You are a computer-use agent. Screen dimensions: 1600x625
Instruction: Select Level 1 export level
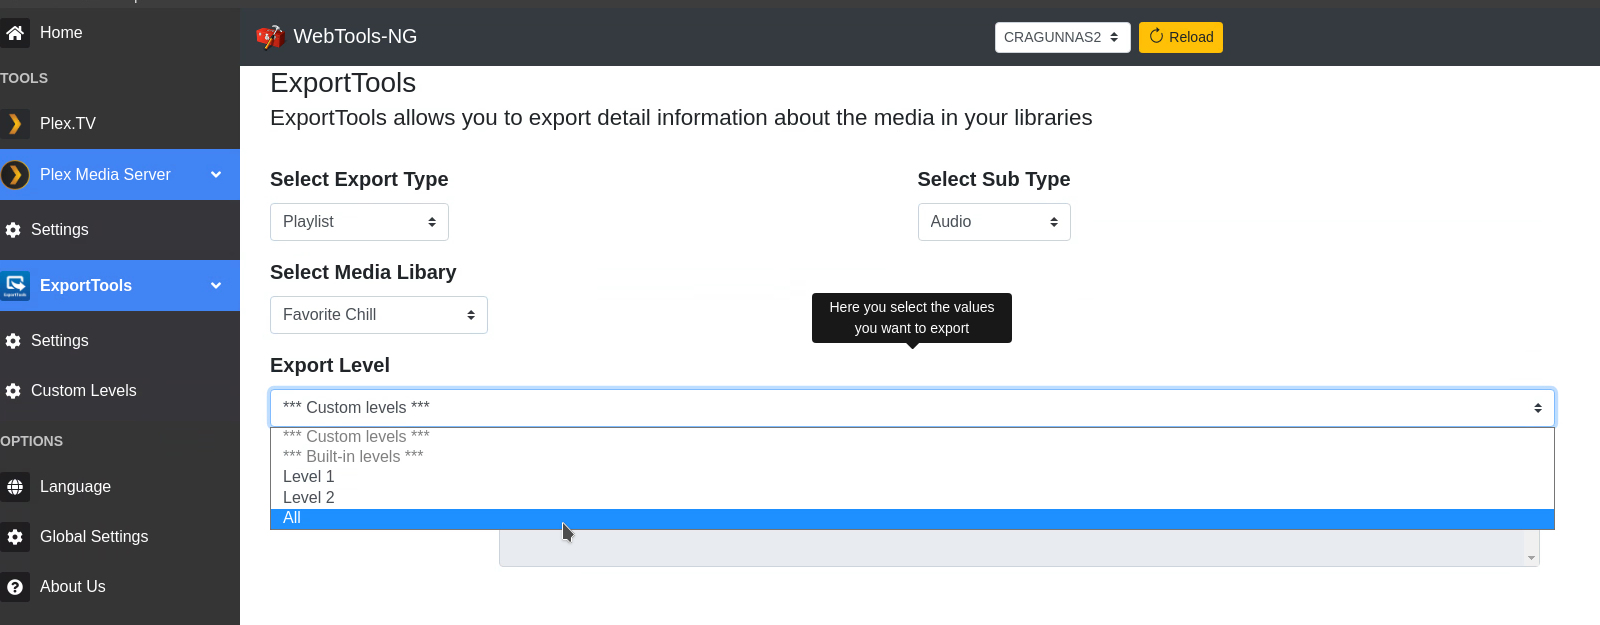tap(912, 477)
